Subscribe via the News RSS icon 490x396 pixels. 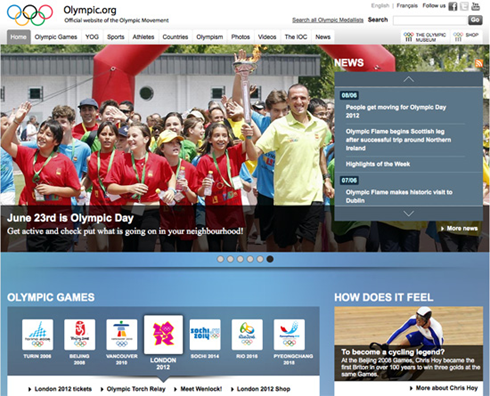479,63
